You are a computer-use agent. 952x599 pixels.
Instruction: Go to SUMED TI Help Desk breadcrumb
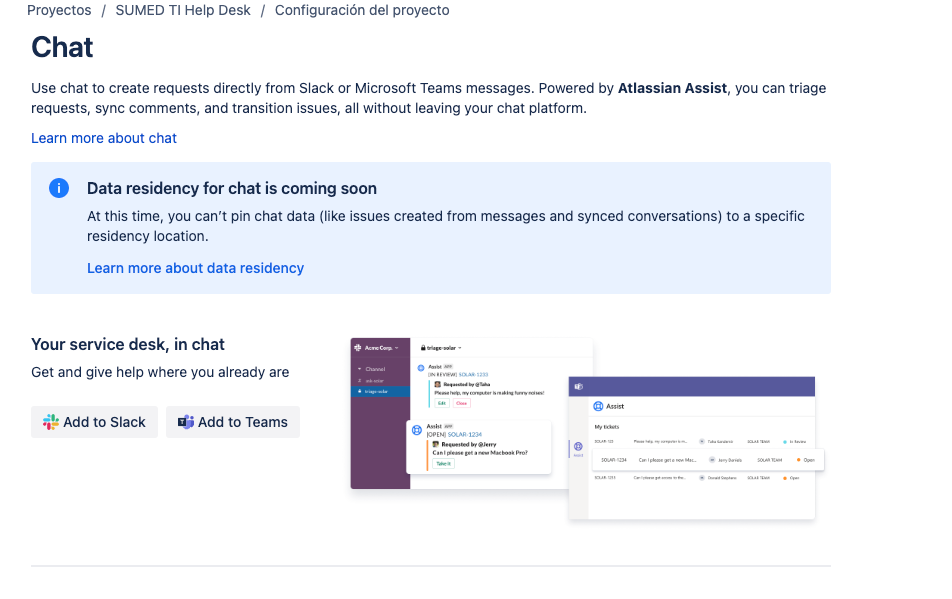[183, 10]
